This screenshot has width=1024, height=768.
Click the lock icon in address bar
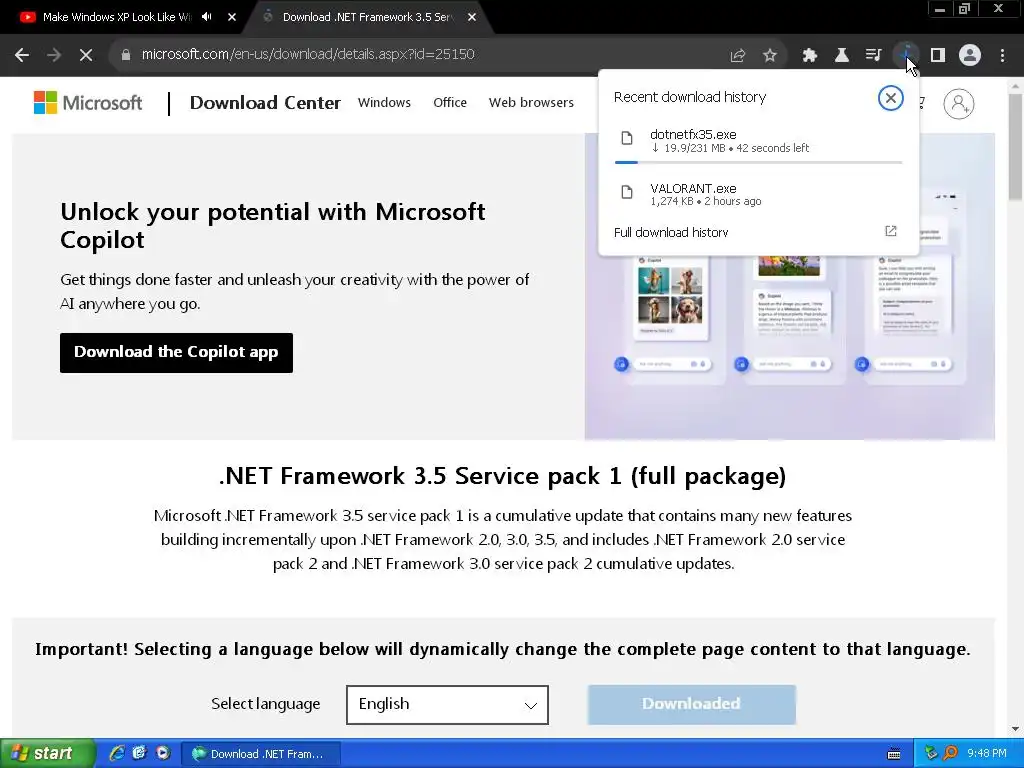tap(125, 55)
